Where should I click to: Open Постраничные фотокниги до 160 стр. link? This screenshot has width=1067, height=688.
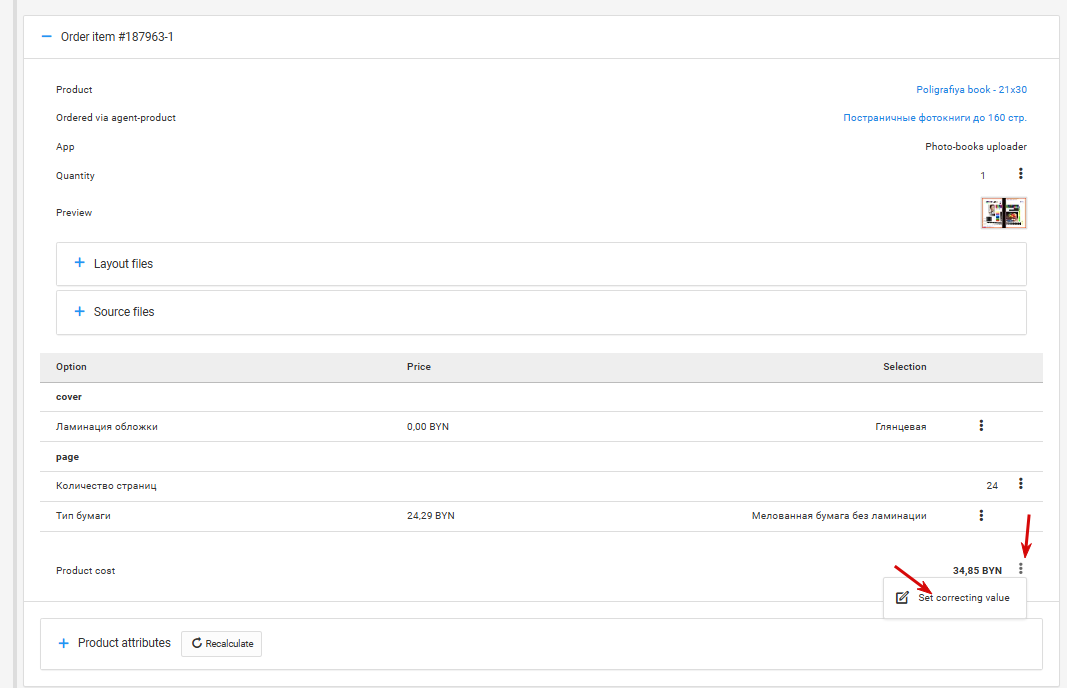click(x=934, y=118)
